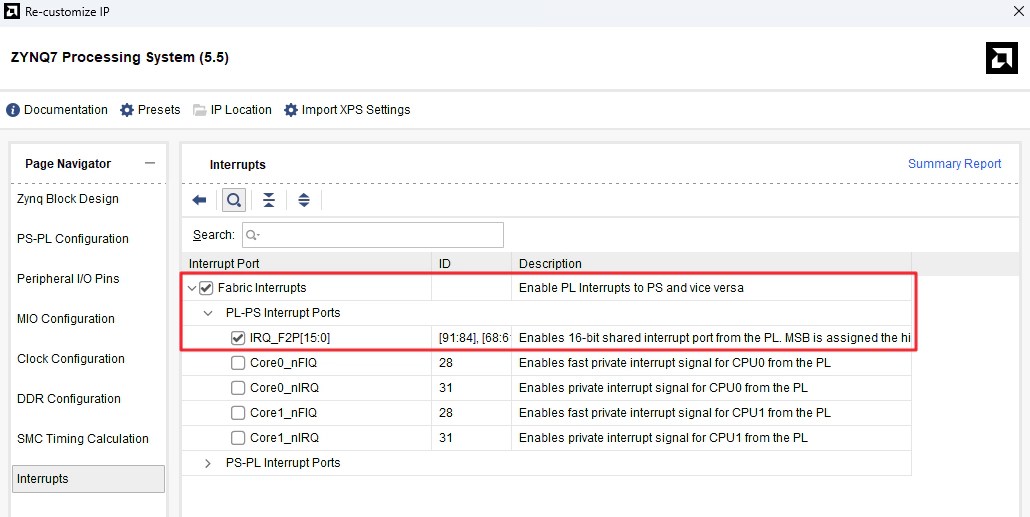
Task: Open Presets gear option
Action: [x=127, y=110]
